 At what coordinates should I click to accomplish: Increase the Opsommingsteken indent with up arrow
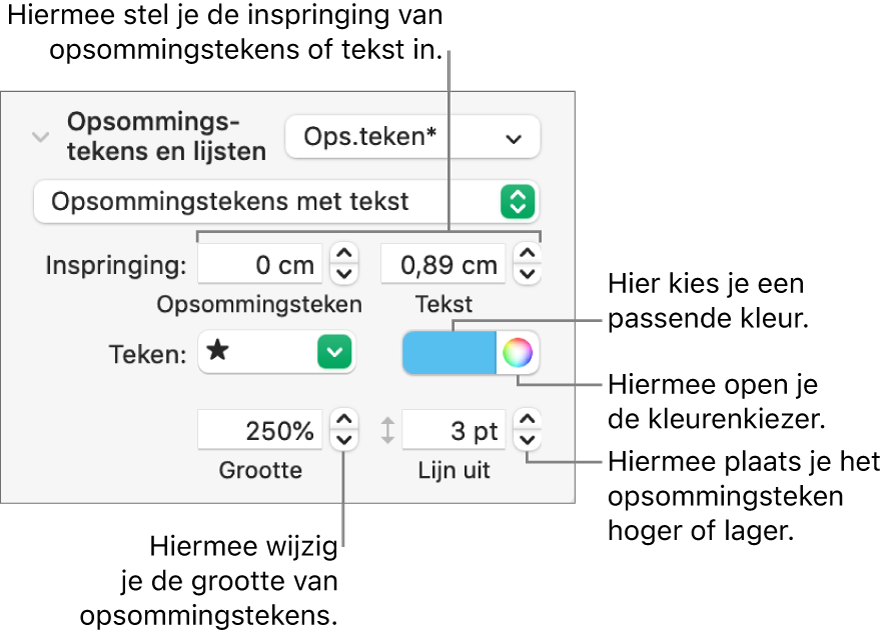pos(343,255)
